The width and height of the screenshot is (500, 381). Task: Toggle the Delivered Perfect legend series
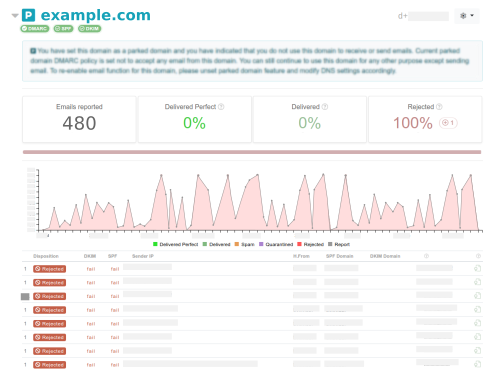point(175,244)
